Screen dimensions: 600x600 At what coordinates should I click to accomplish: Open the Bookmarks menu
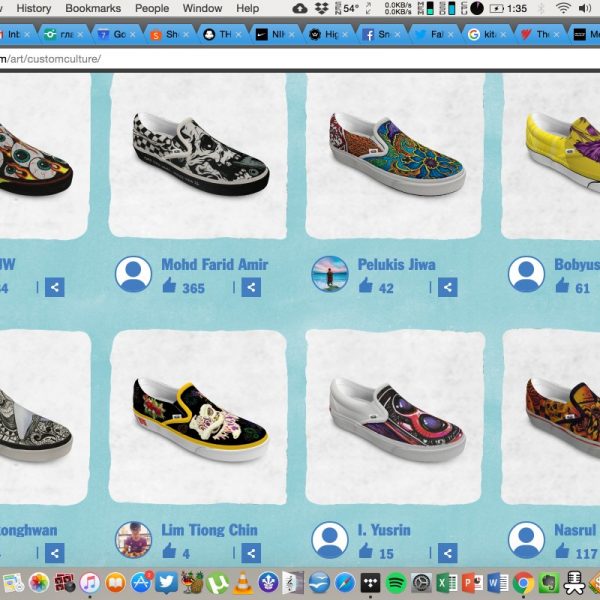point(93,8)
